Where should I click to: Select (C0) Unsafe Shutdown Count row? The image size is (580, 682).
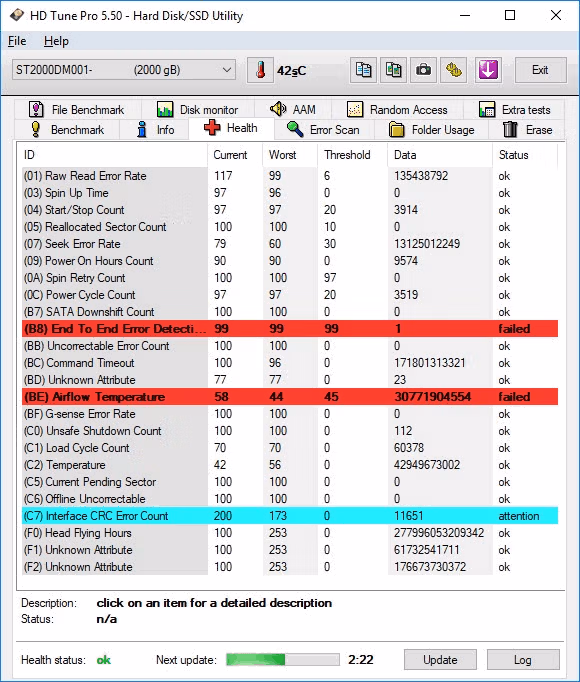(x=290, y=431)
